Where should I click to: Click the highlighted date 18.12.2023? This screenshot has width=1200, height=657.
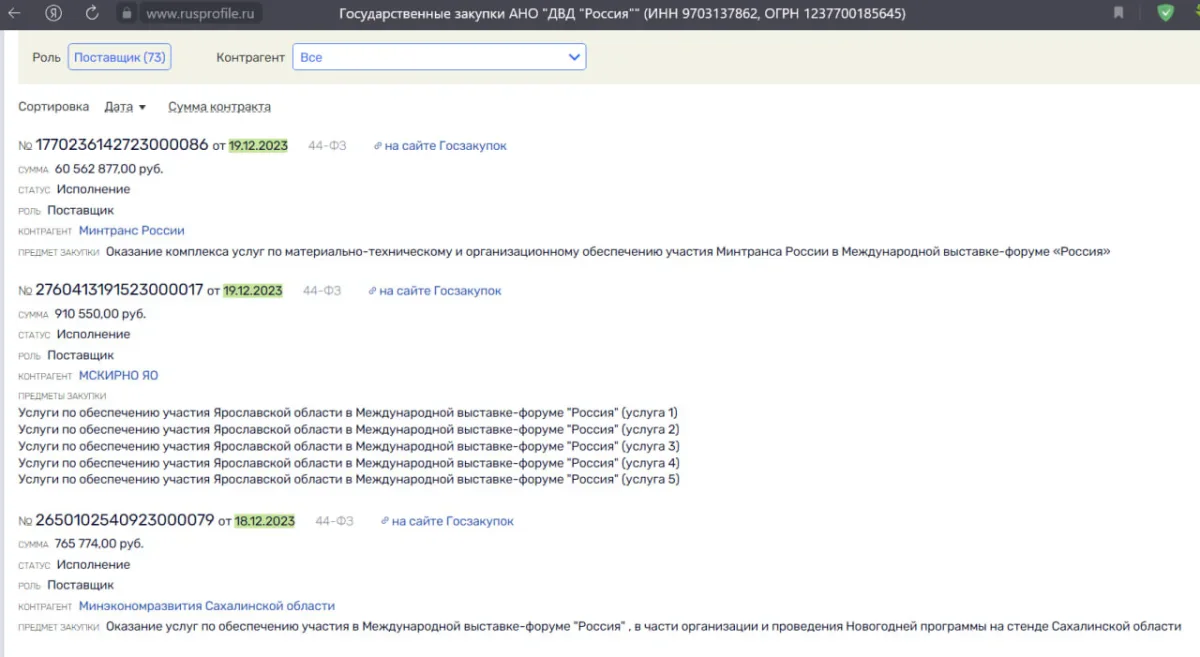pyautogui.click(x=265, y=521)
